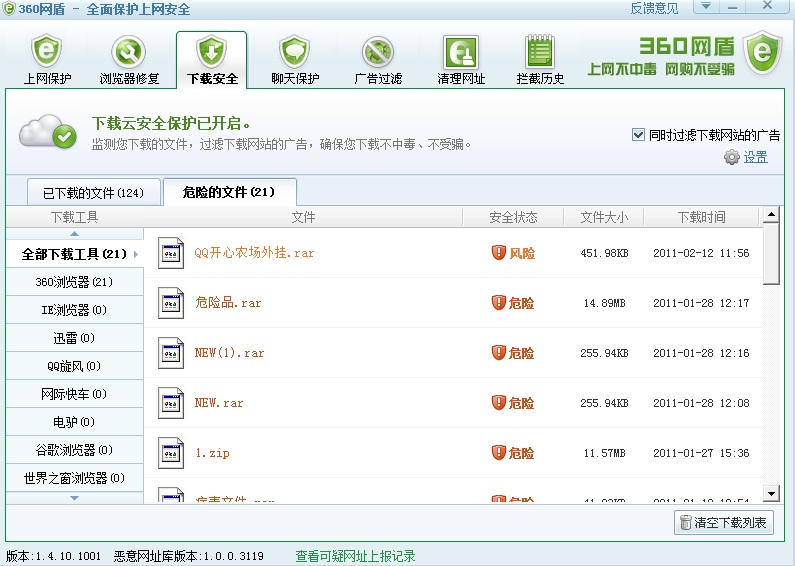Open the 上网保护 shield icon
Image resolution: width=795 pixels, height=566 pixels.
pyautogui.click(x=47, y=51)
